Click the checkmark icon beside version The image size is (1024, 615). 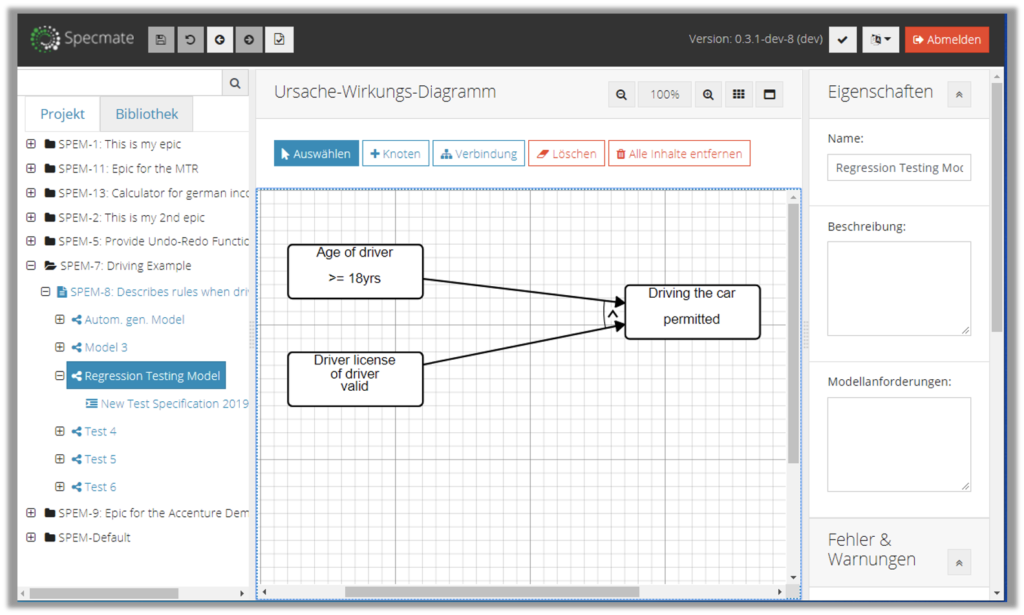pyautogui.click(x=843, y=39)
